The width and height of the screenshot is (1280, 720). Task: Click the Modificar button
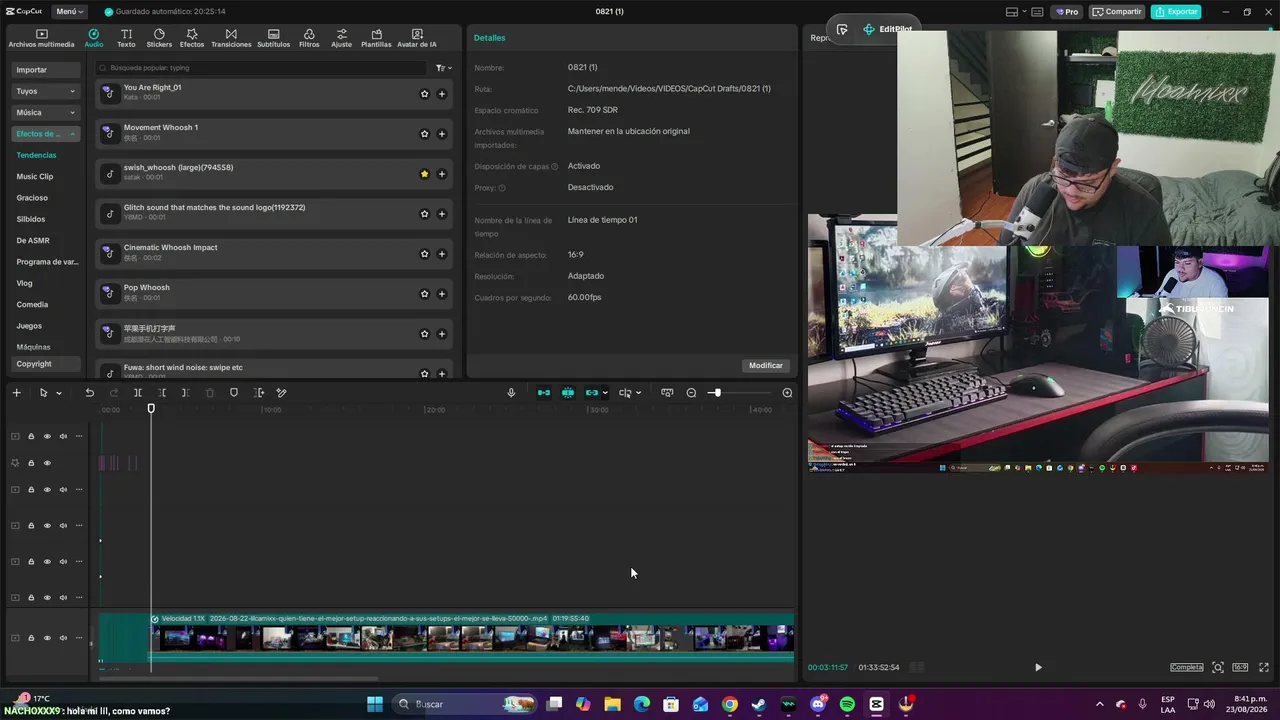click(766, 366)
